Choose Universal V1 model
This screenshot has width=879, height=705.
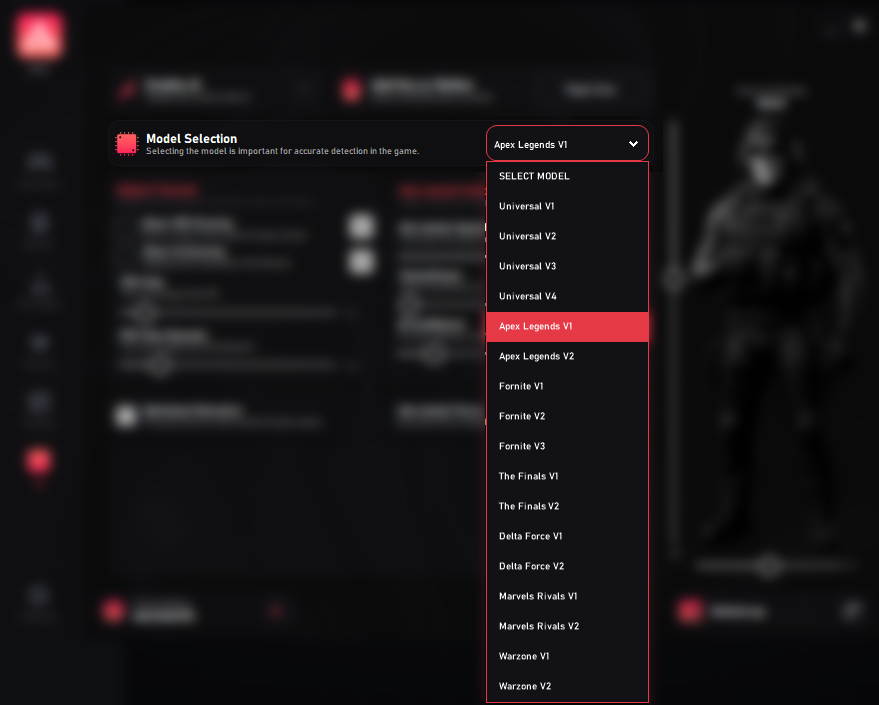(567, 206)
